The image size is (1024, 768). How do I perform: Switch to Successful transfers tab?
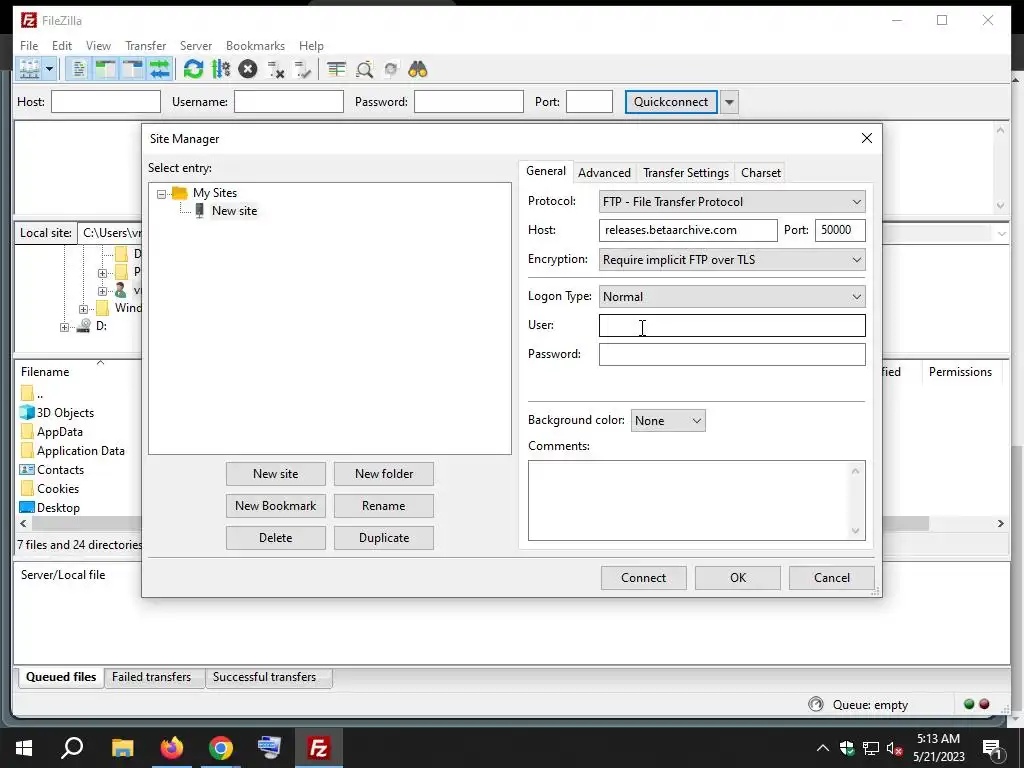[264, 677]
